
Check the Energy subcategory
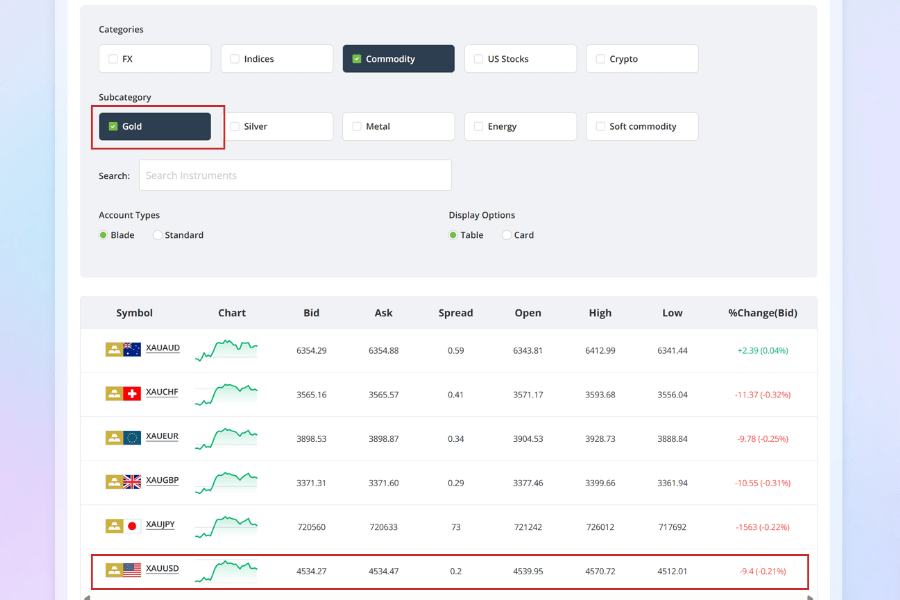478,126
